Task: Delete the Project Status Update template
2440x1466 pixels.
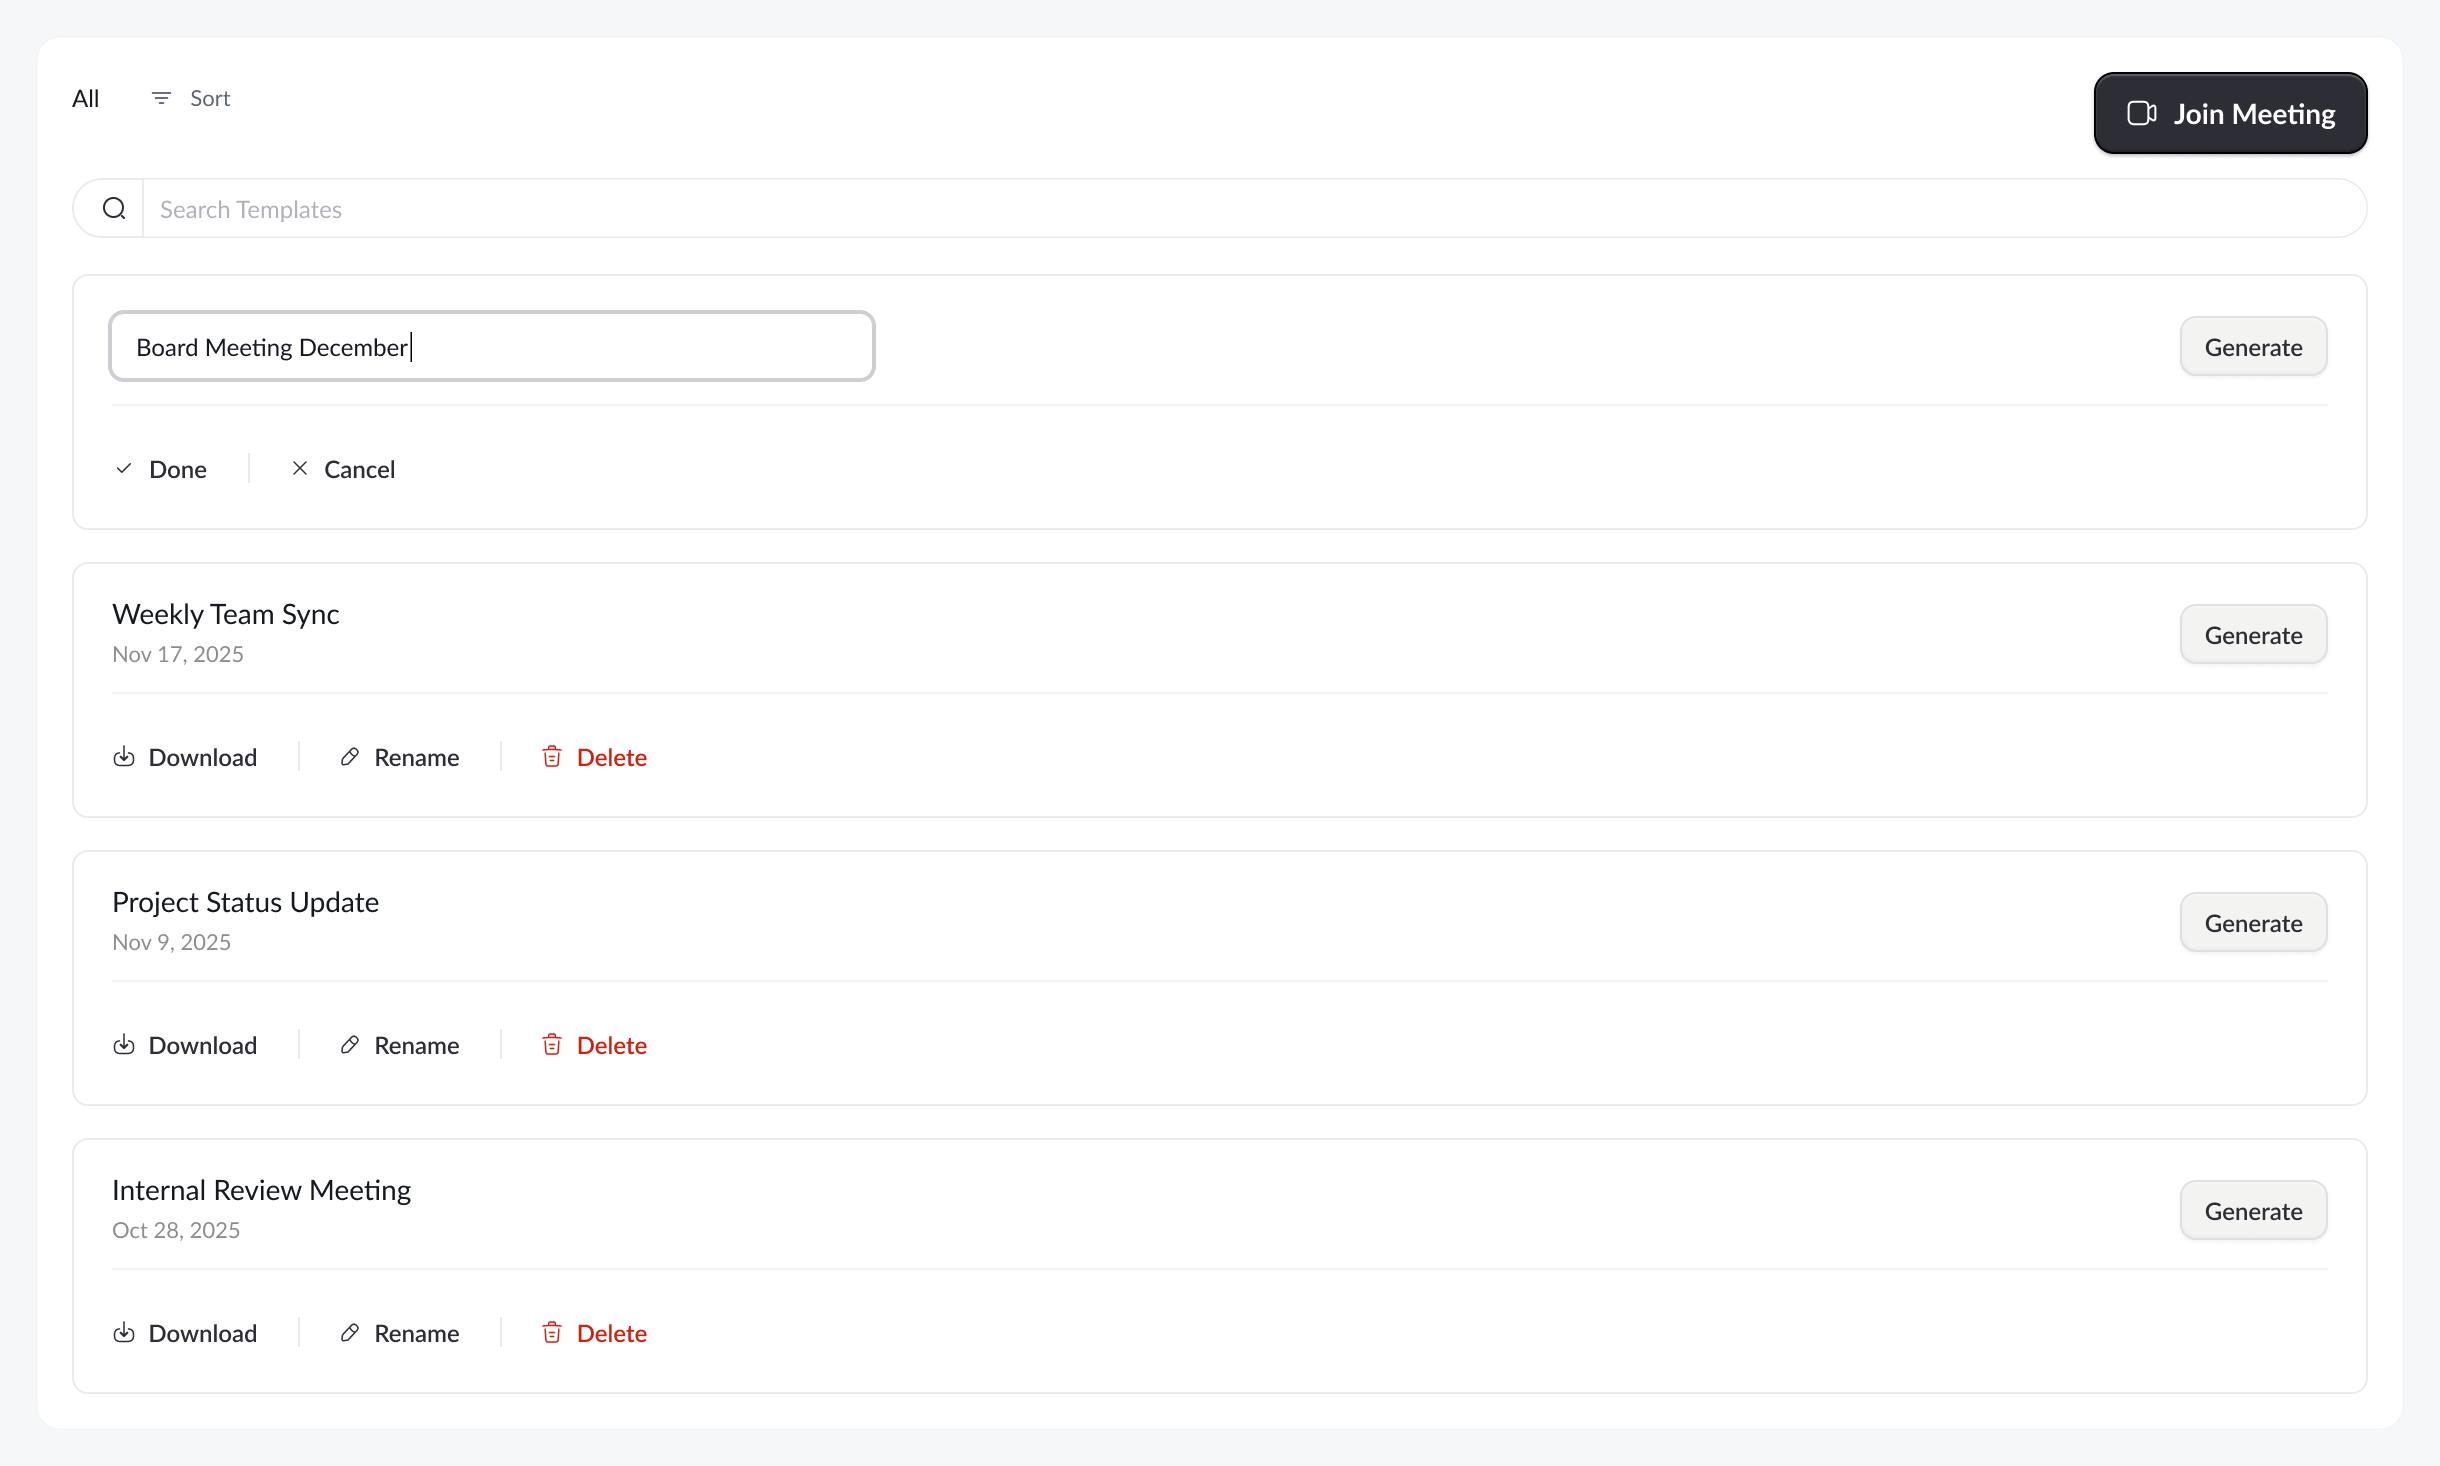Action: point(595,1045)
